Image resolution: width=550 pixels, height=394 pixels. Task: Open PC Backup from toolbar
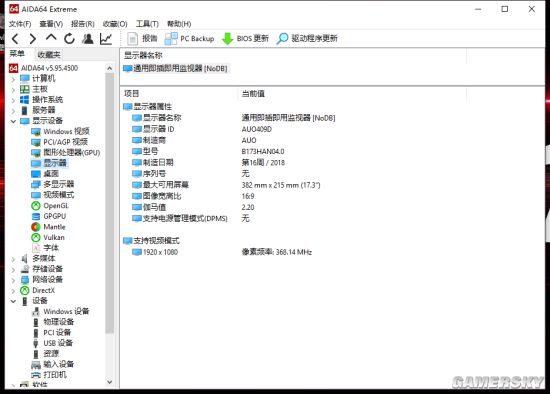pyautogui.click(x=189, y=39)
